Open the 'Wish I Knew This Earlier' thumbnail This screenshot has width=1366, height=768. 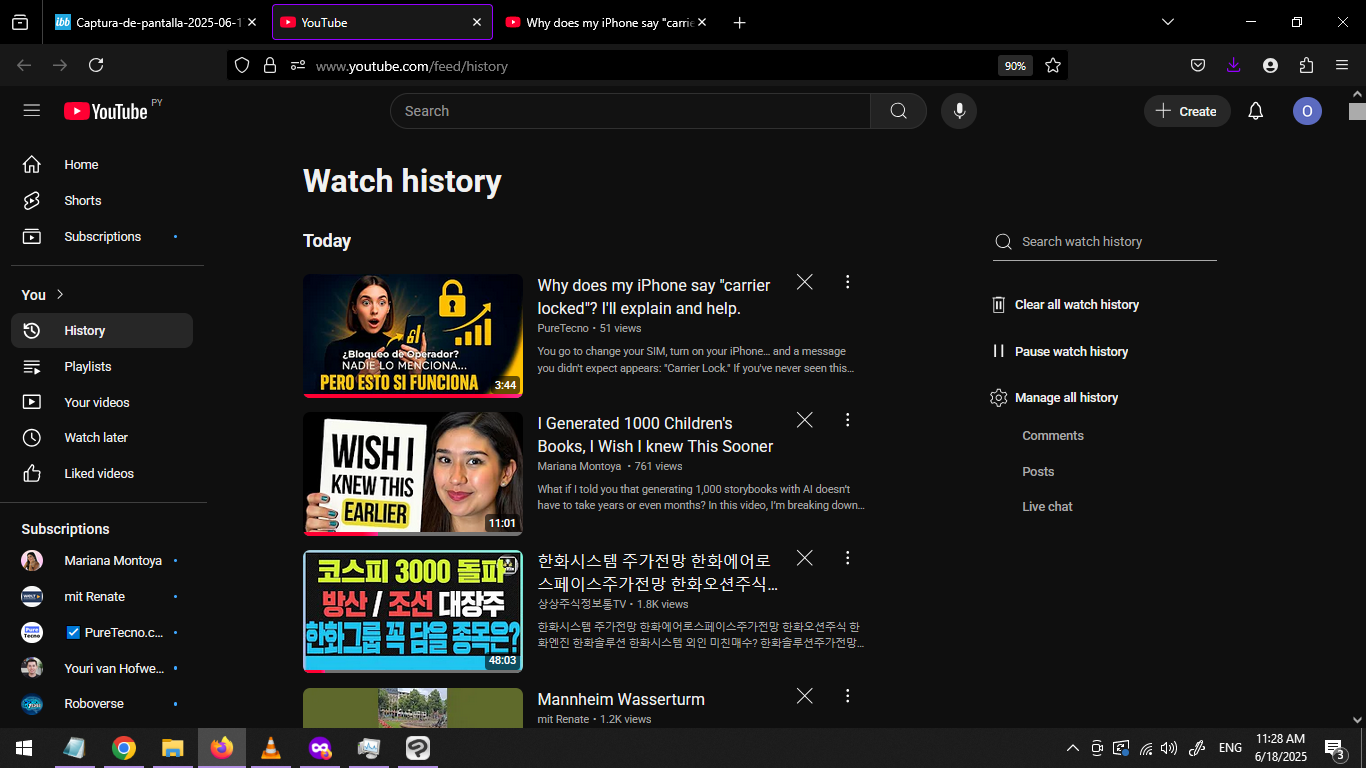pyautogui.click(x=413, y=474)
